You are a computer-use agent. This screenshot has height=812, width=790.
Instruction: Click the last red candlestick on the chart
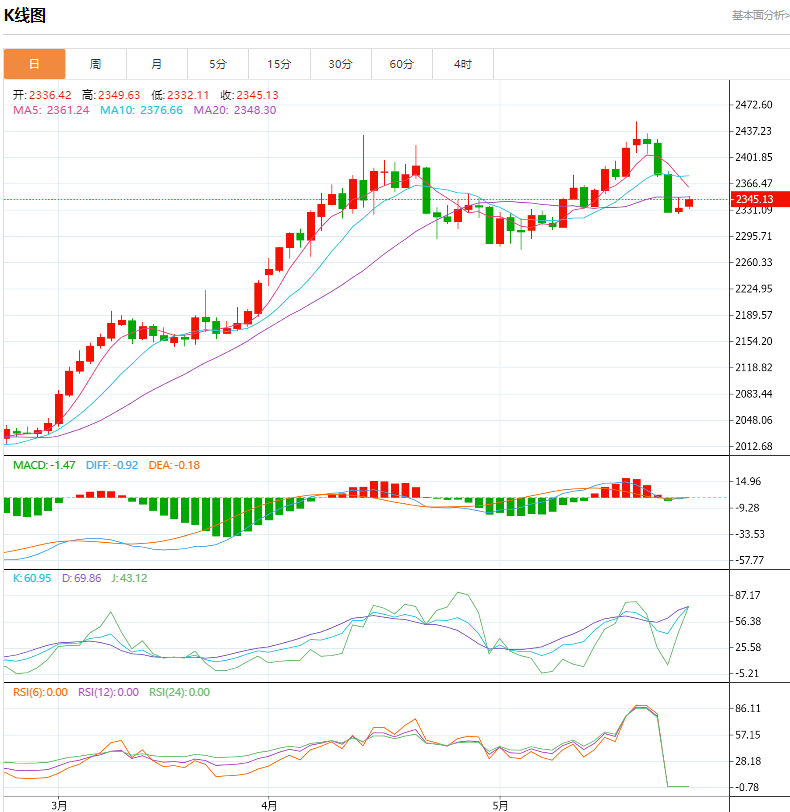689,202
